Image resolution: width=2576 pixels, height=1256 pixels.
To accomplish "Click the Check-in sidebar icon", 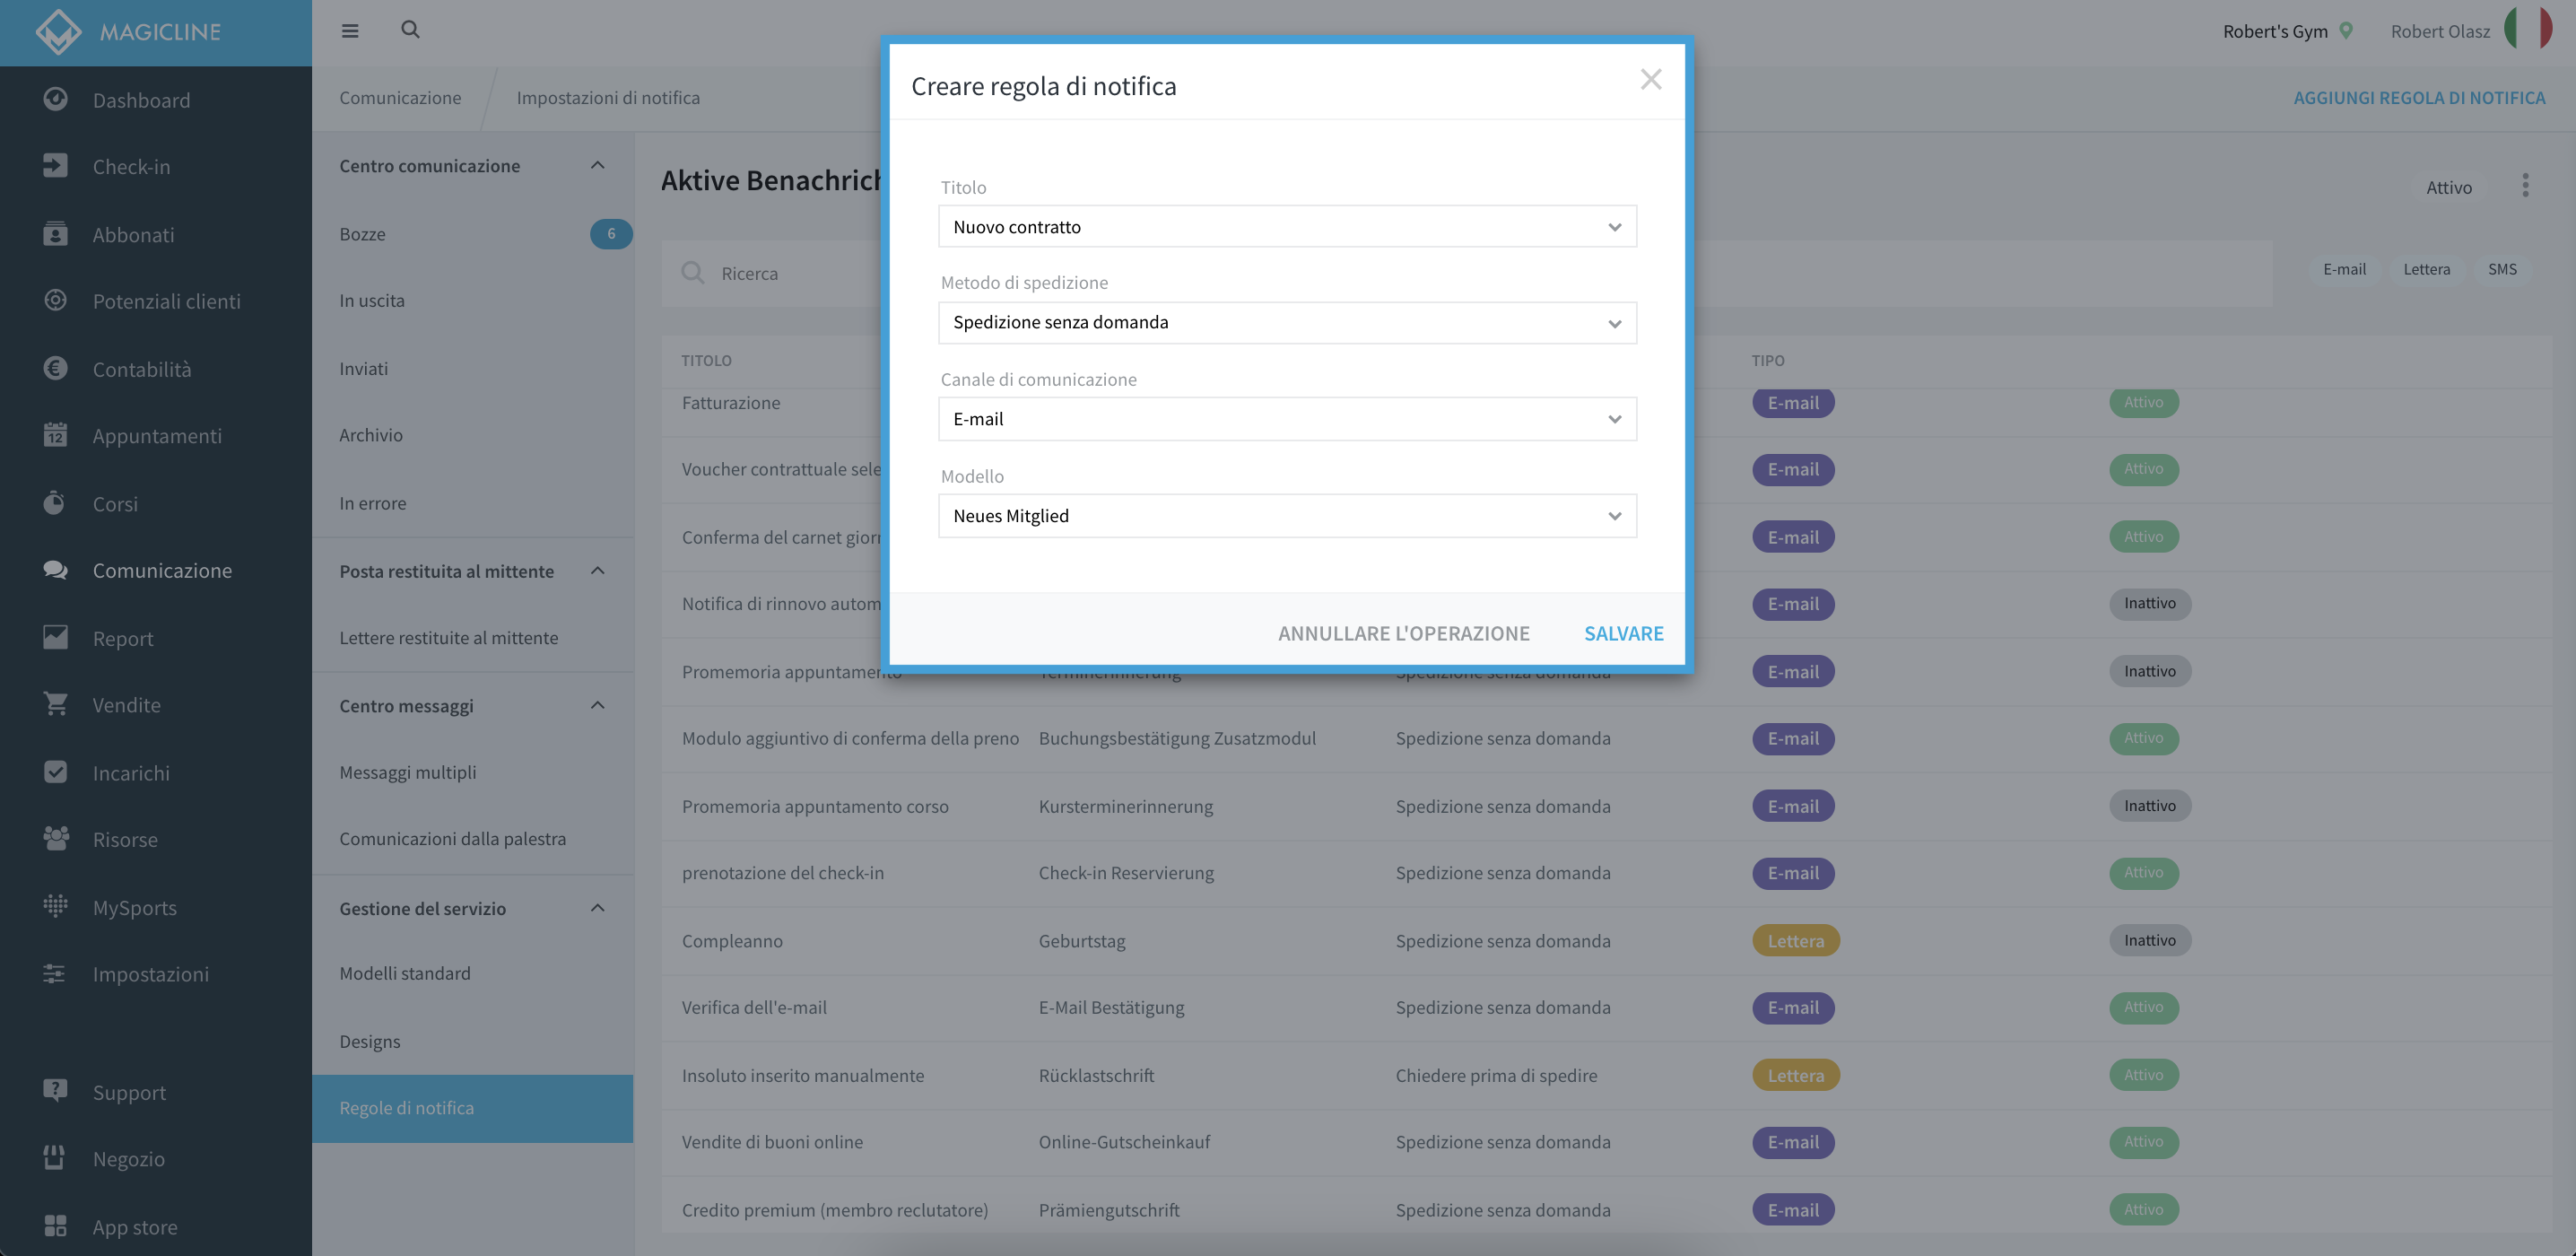I will tap(55, 166).
